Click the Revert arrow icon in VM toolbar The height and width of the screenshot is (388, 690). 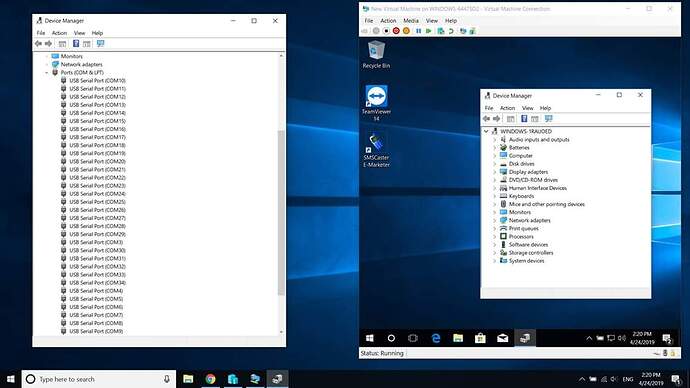451,31
